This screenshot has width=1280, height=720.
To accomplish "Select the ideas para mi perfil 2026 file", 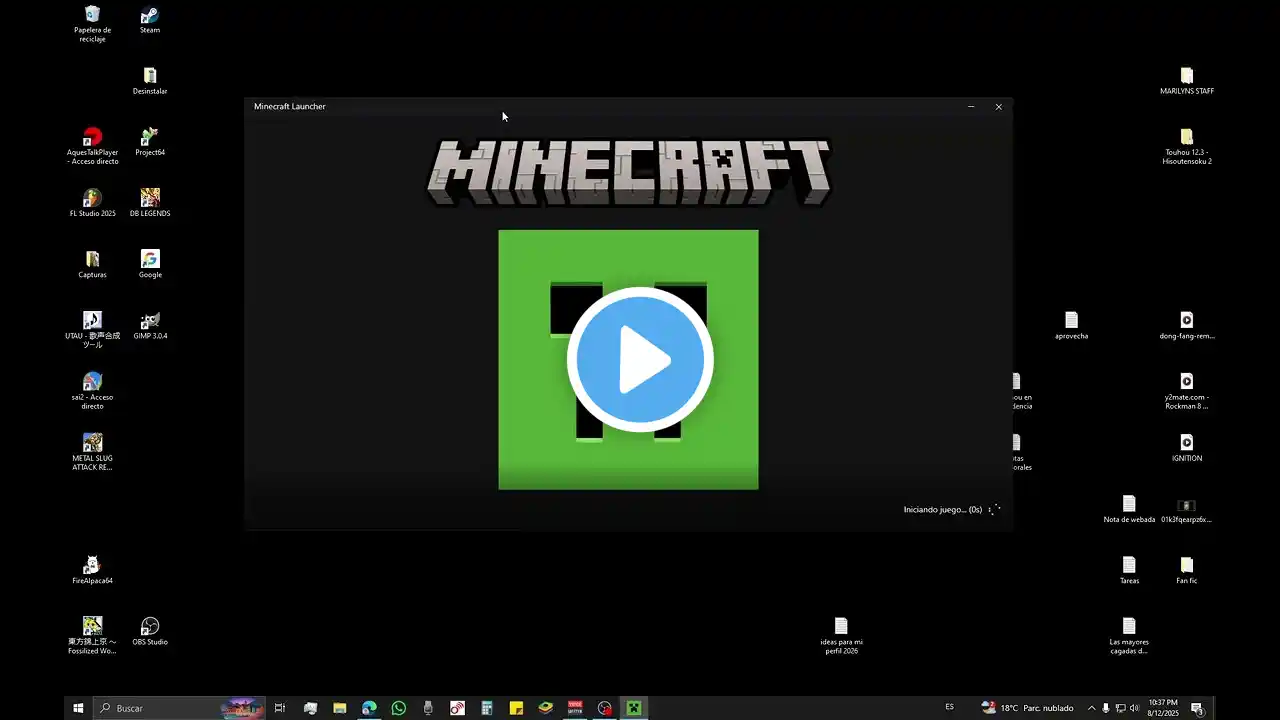I will pyautogui.click(x=841, y=634).
